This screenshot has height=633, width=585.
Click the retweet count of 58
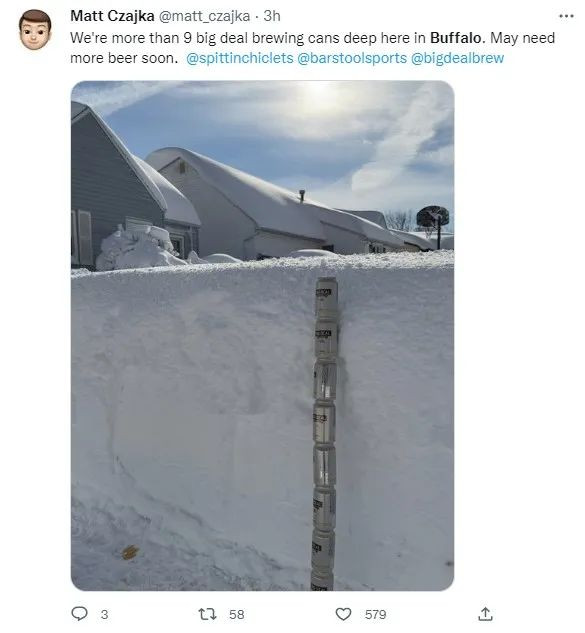click(237, 614)
